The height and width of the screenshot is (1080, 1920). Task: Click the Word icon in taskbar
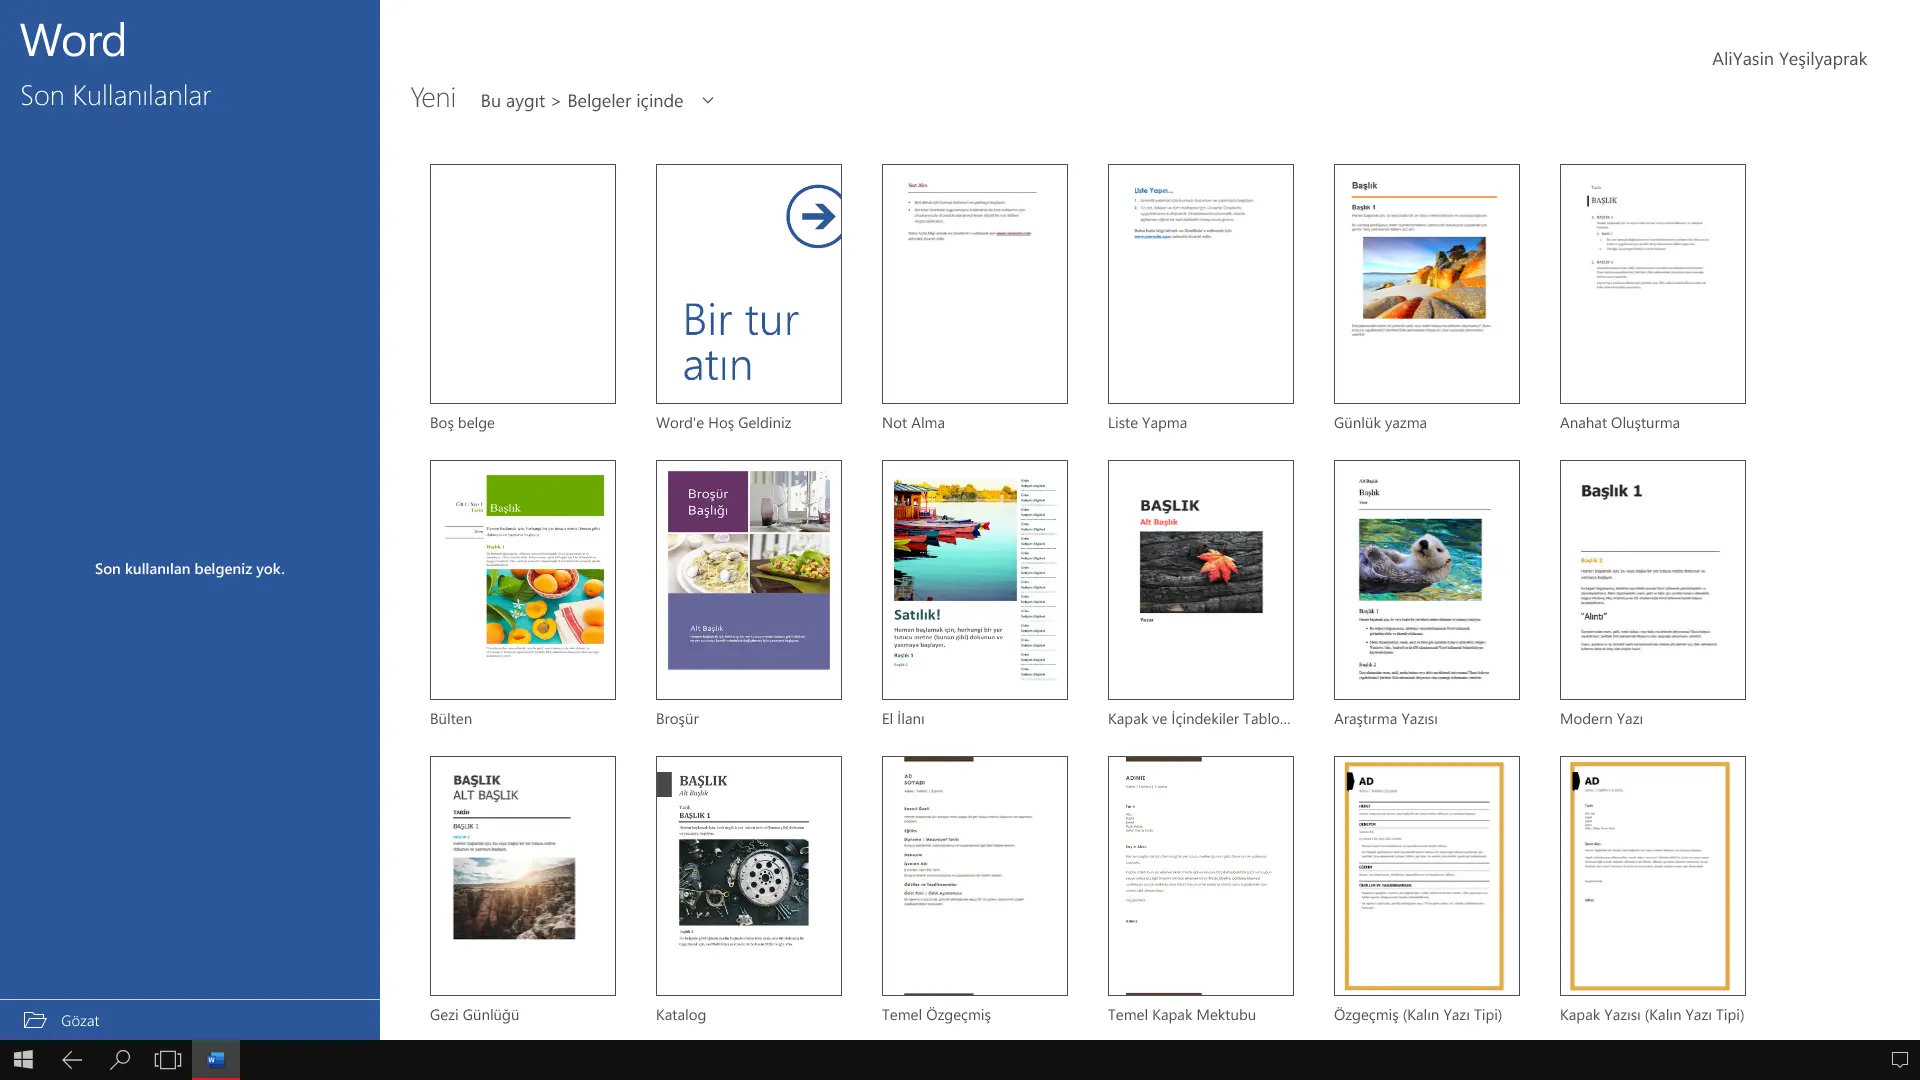[x=216, y=1059]
